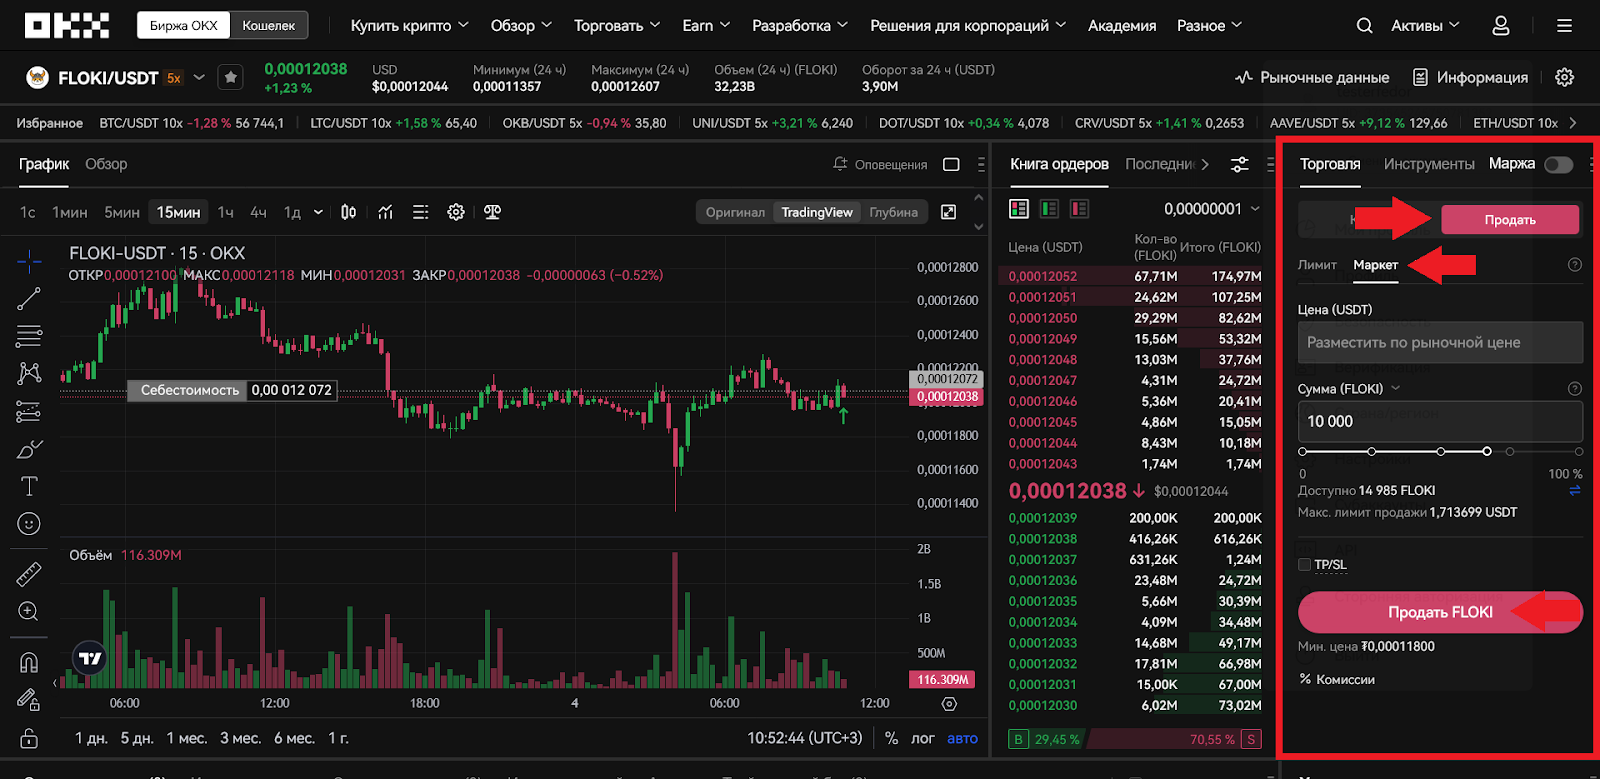Toggle percent scale on chart
This screenshot has width=1600, height=779.
click(891, 738)
